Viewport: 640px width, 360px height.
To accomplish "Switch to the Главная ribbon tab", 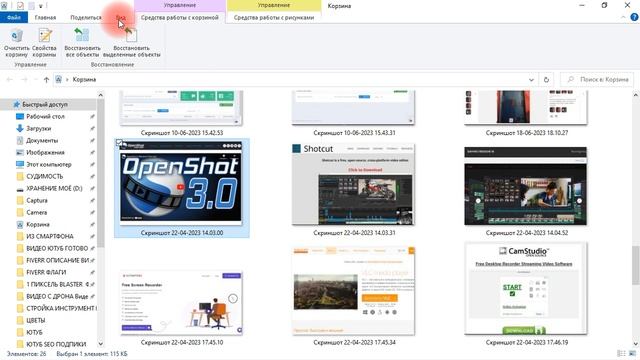I will coord(45,18).
